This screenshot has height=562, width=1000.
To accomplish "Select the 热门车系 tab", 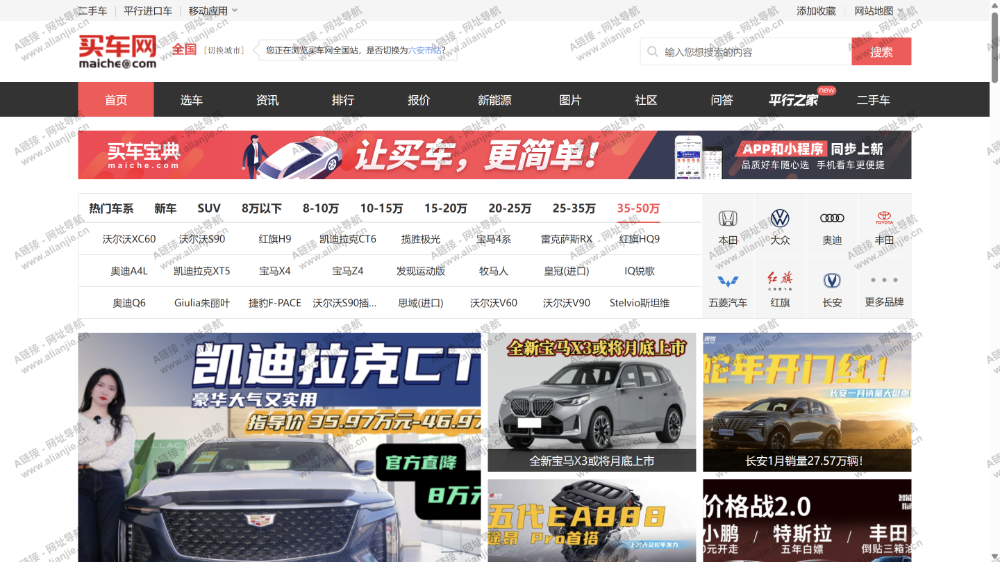I will tap(111, 209).
